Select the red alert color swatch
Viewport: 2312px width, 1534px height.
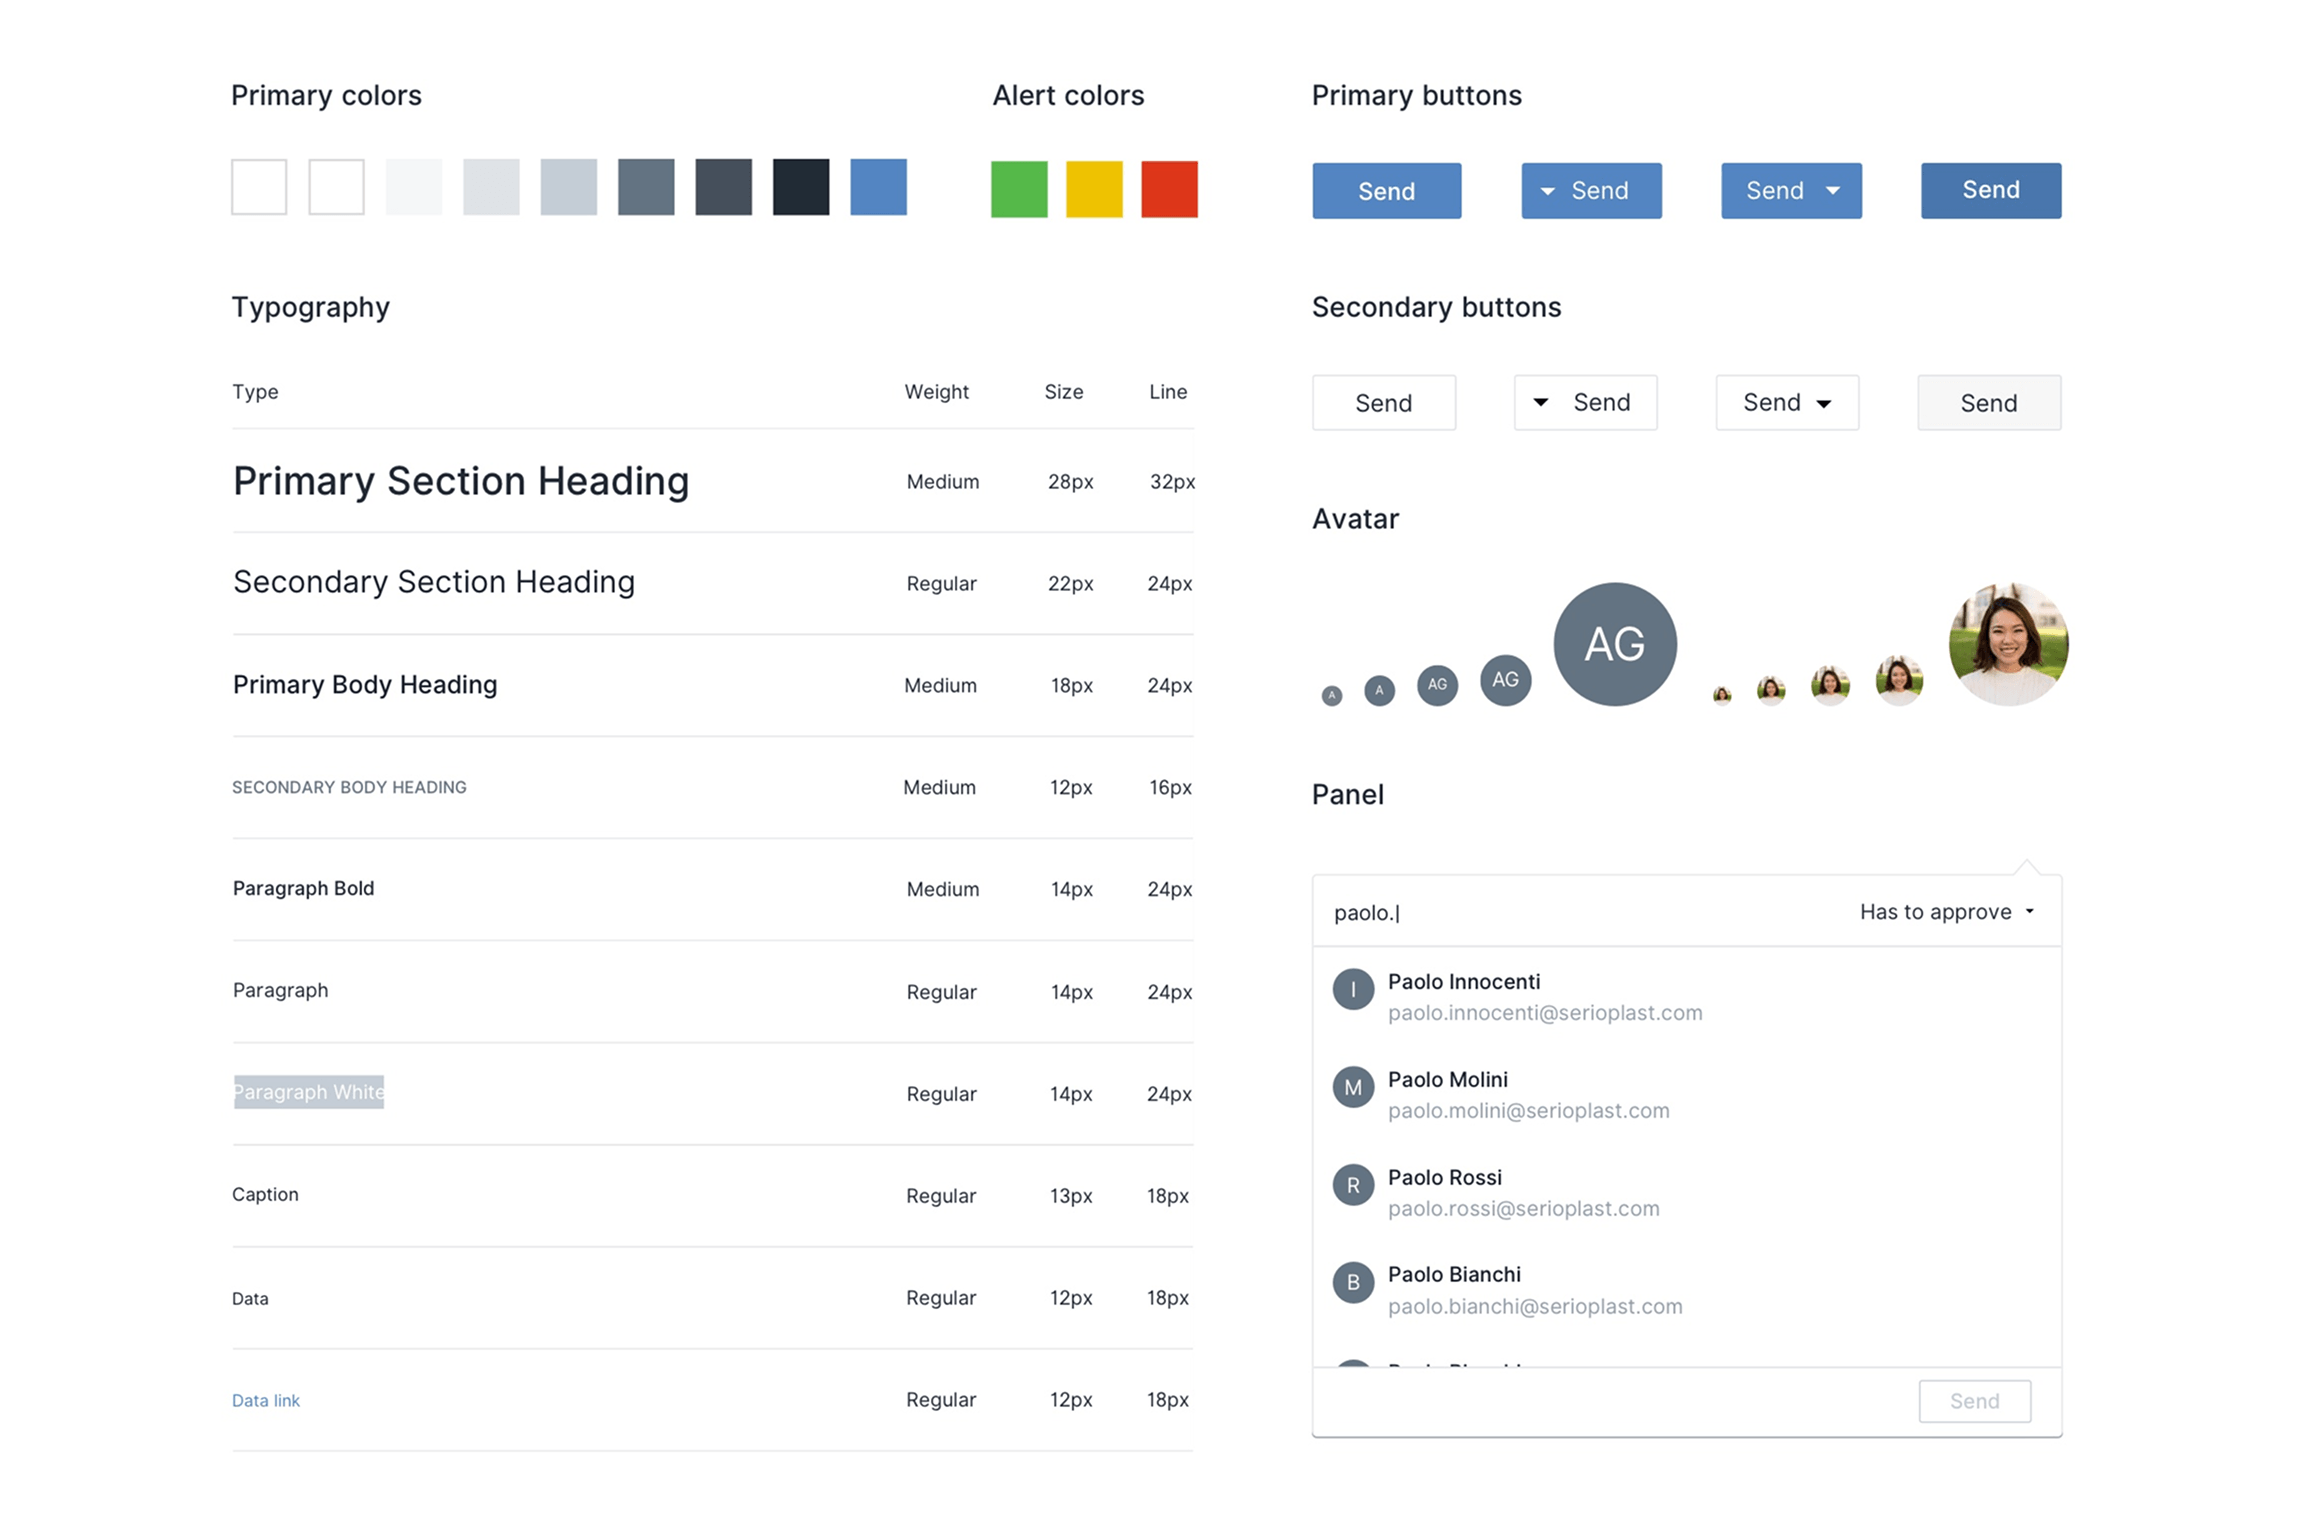point(1168,188)
